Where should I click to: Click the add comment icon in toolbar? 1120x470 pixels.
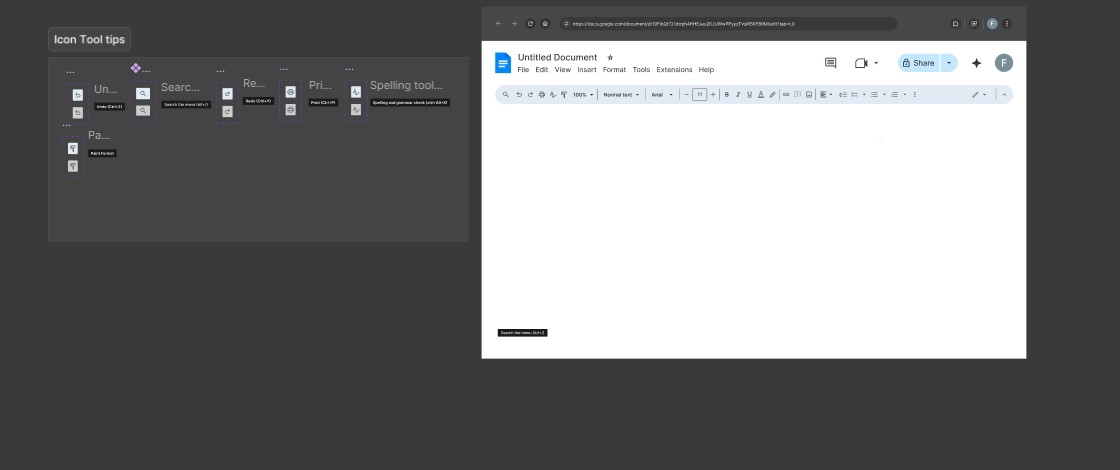tap(797, 94)
